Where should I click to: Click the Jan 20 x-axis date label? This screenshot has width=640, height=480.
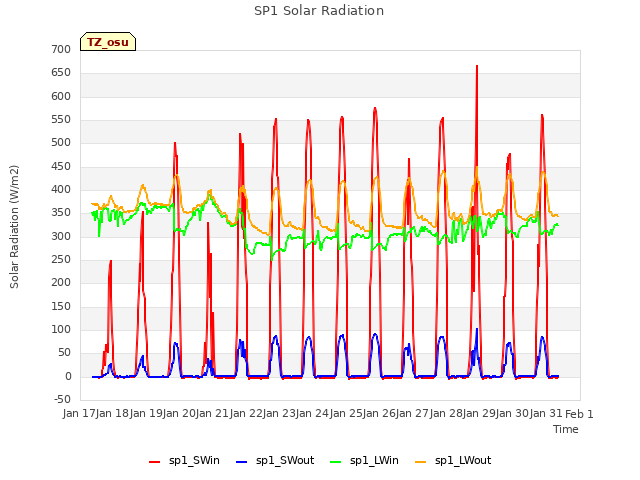click(x=180, y=414)
